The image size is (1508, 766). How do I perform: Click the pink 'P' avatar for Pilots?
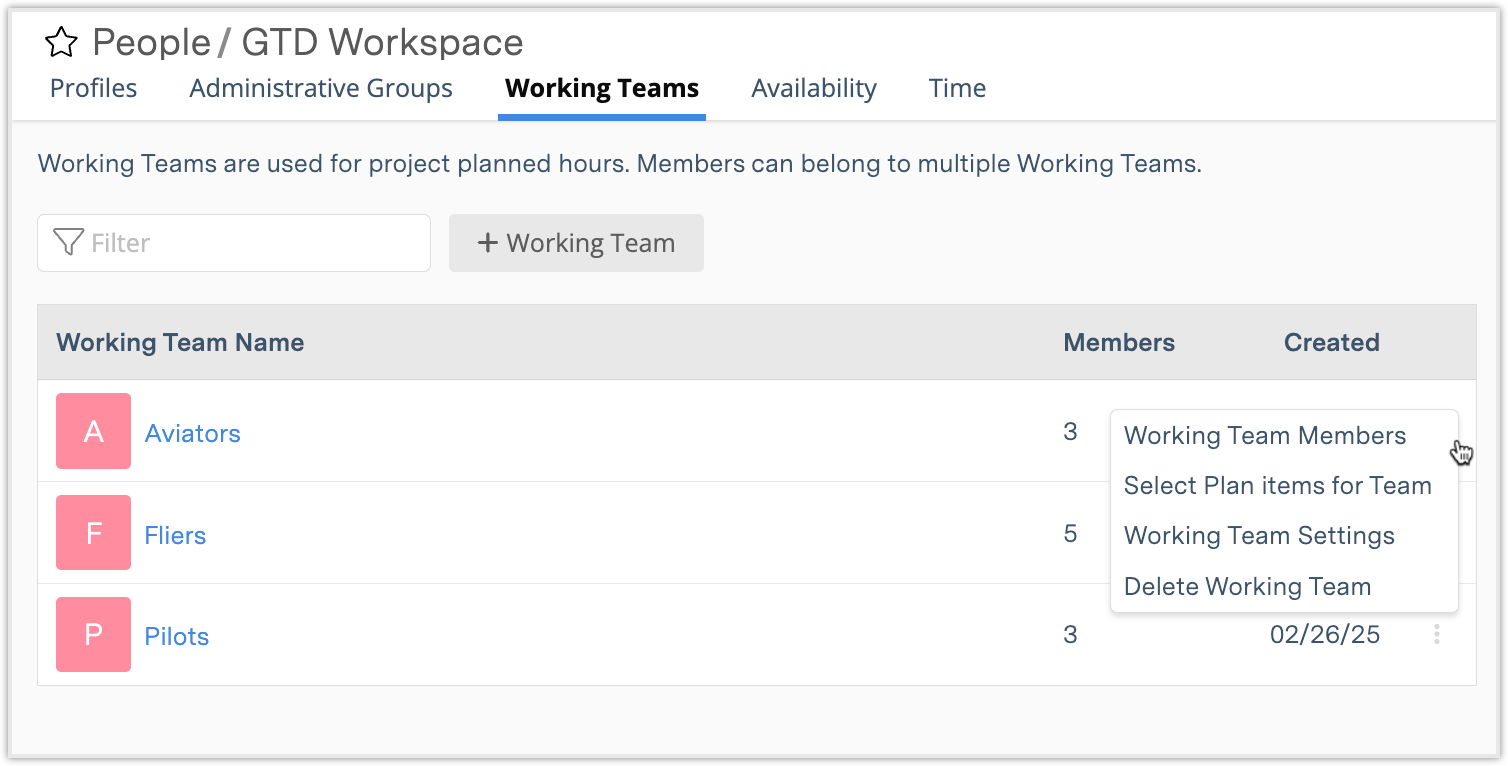point(93,635)
